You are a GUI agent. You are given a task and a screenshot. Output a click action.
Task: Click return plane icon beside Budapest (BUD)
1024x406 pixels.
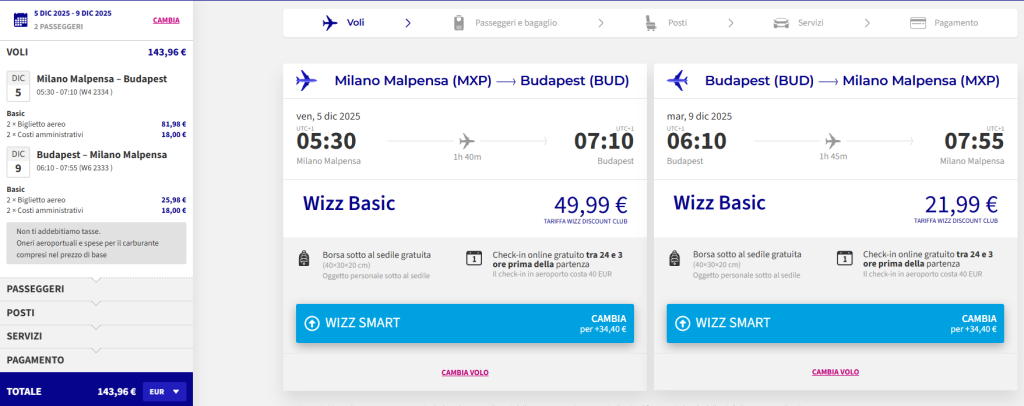[677, 81]
